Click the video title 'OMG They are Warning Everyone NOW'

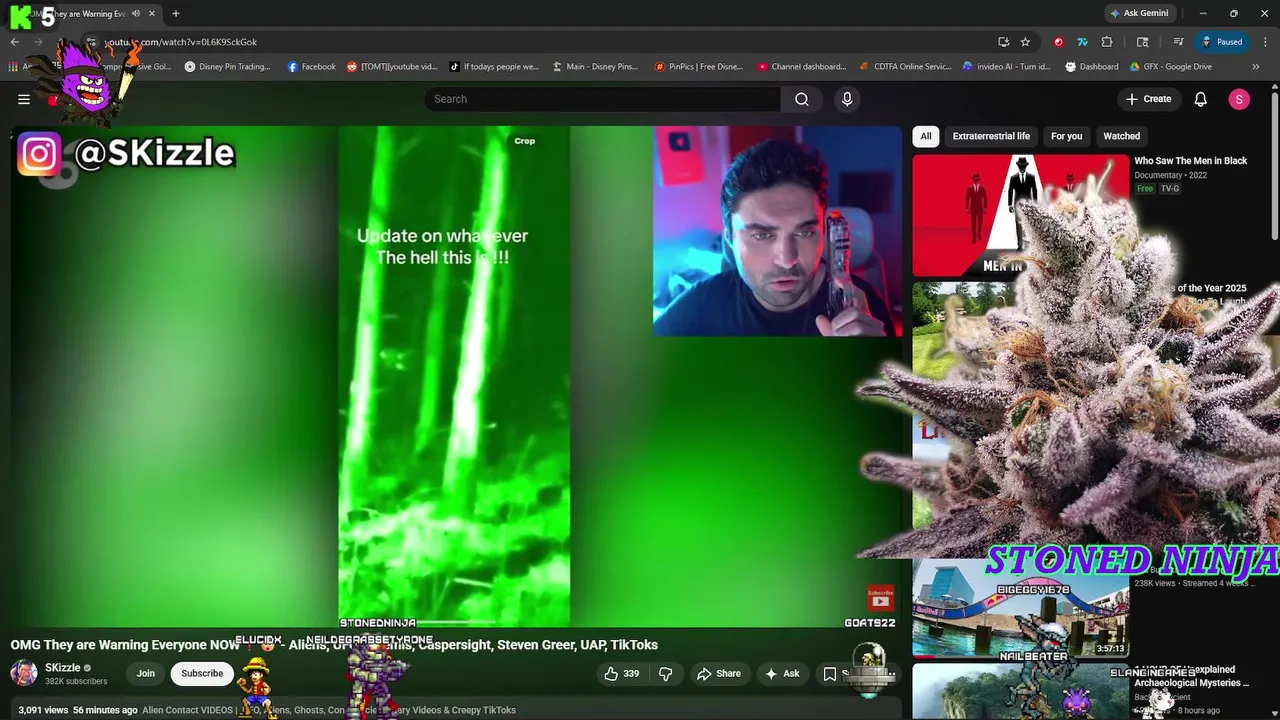pyautogui.click(x=334, y=645)
